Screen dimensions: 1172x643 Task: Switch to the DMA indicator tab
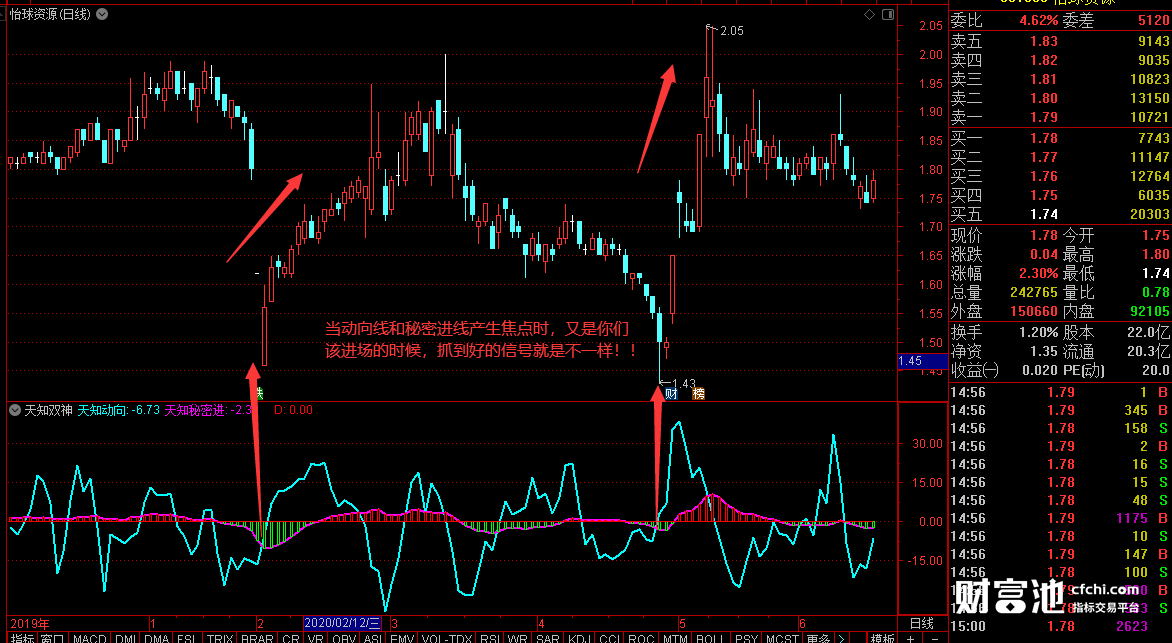[x=156, y=639]
